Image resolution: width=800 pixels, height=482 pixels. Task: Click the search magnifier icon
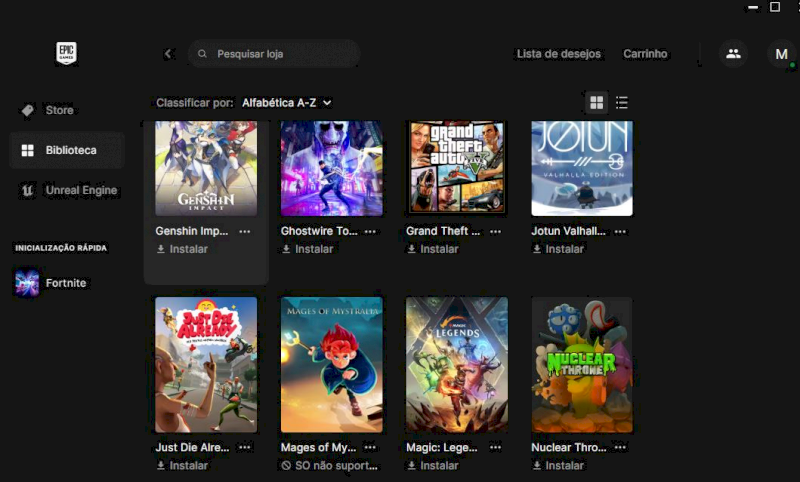[202, 54]
